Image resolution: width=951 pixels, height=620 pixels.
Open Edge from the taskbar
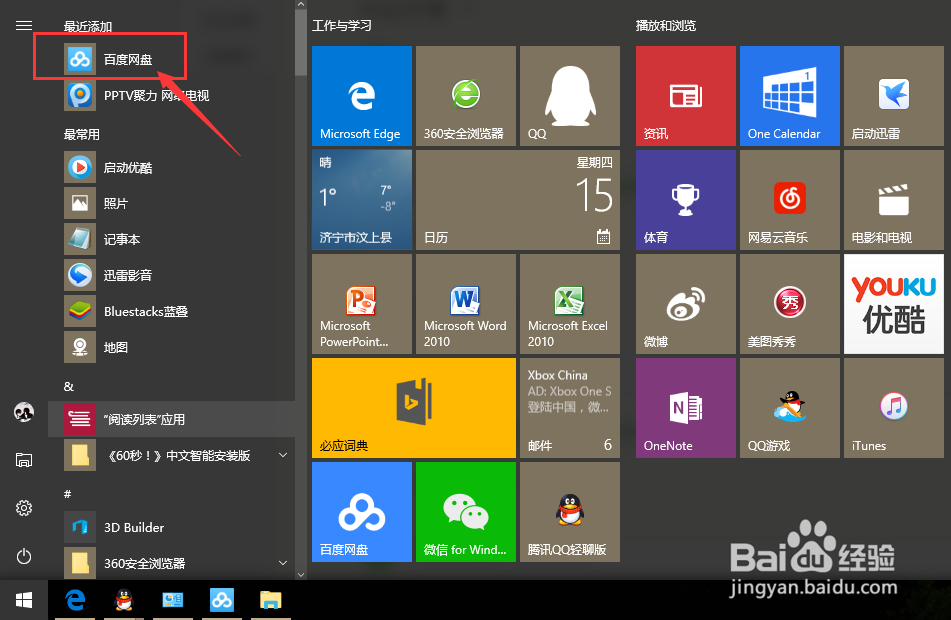(75, 600)
